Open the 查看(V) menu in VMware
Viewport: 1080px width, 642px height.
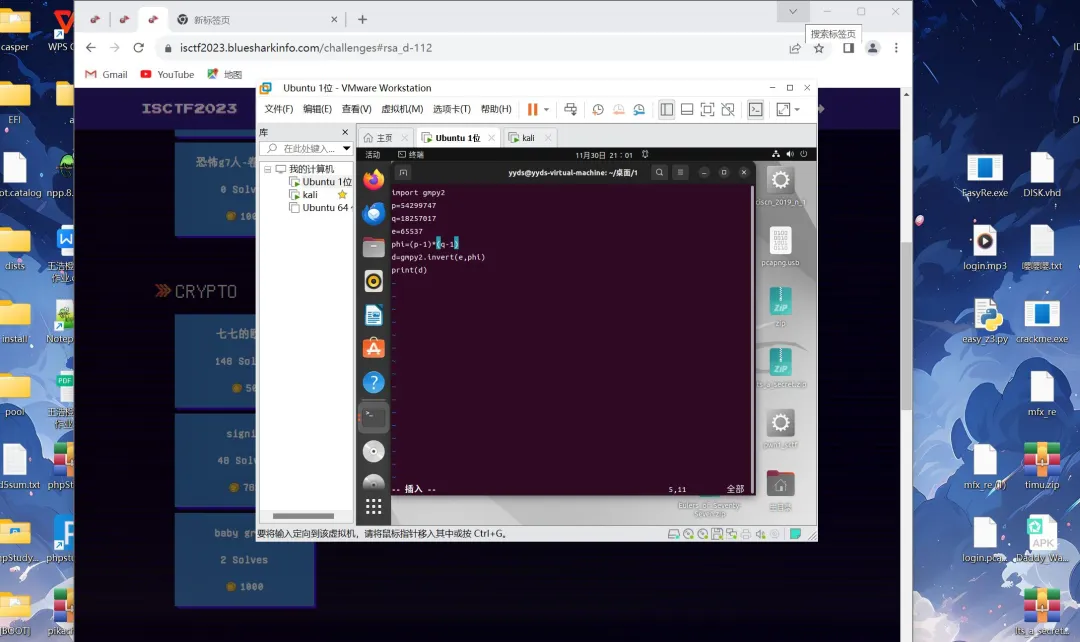[356, 109]
